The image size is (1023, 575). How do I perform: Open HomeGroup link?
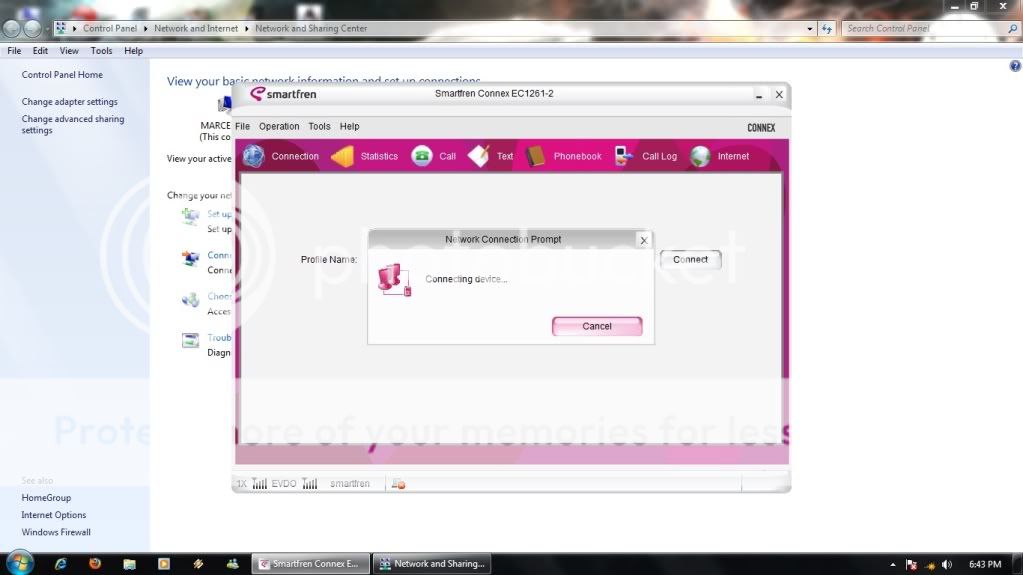(x=46, y=497)
